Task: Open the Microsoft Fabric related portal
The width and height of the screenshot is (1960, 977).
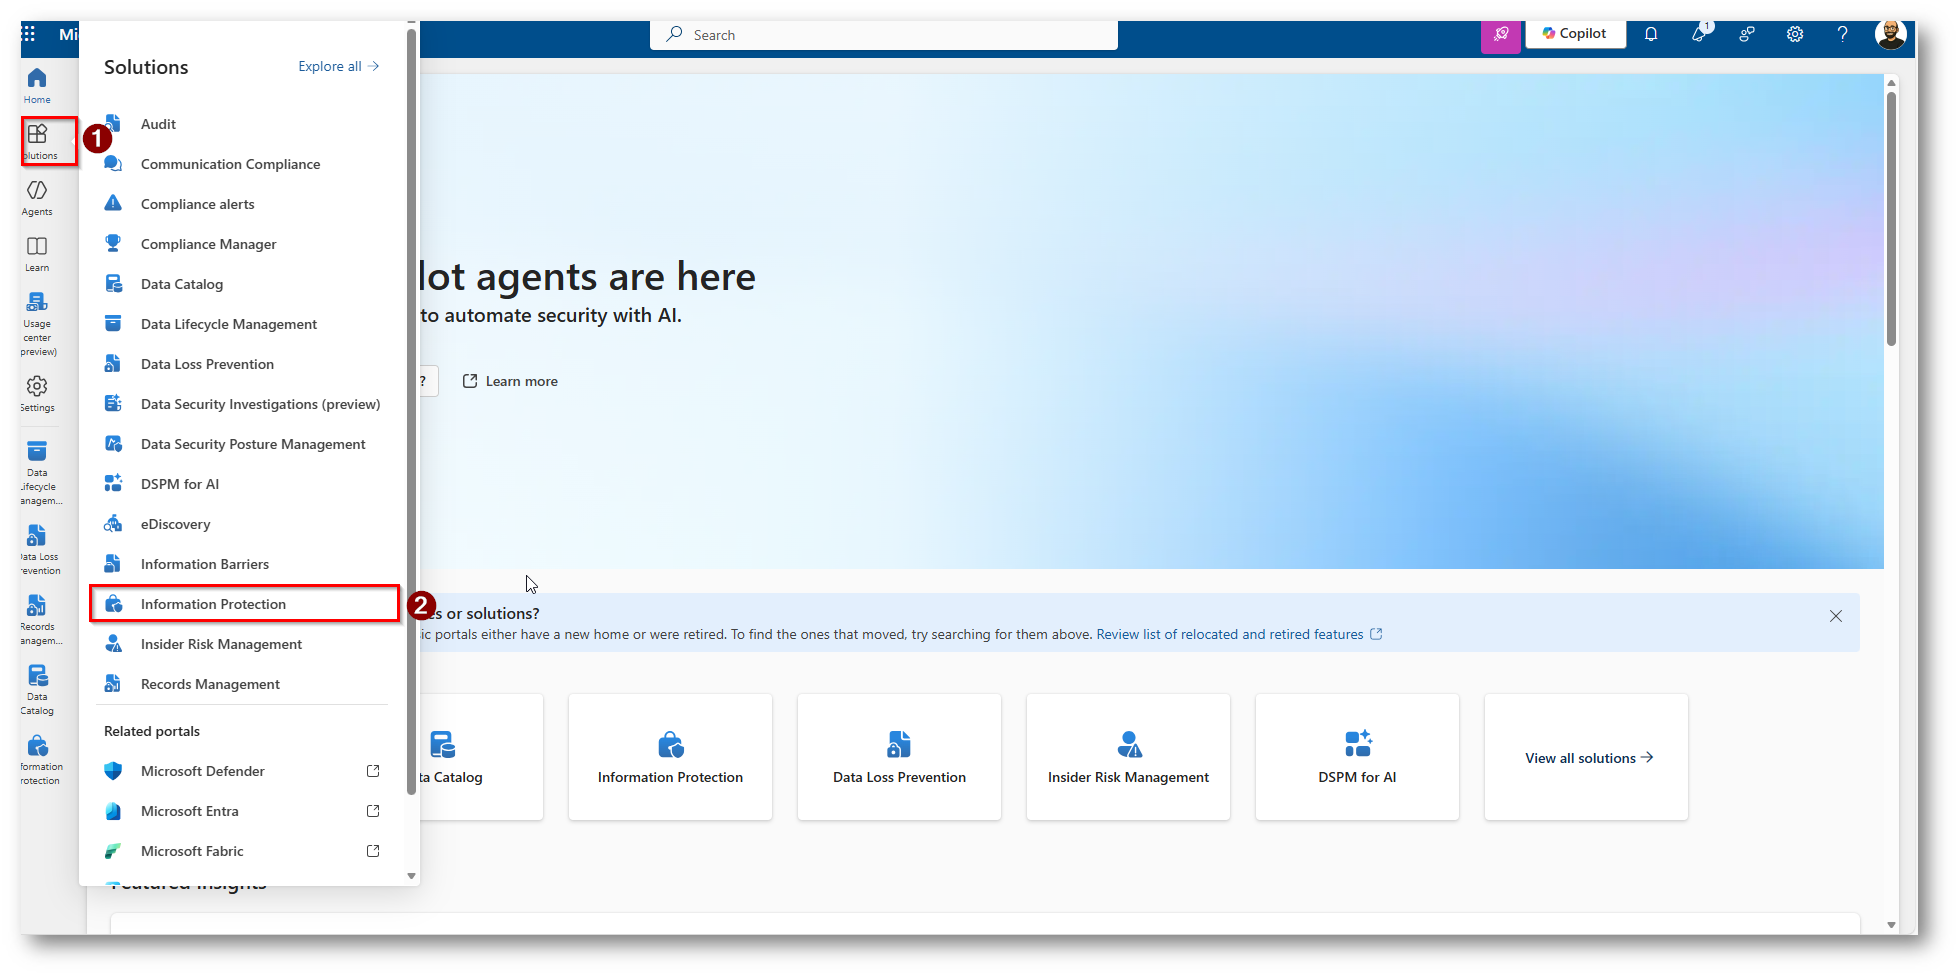Action: [242, 851]
